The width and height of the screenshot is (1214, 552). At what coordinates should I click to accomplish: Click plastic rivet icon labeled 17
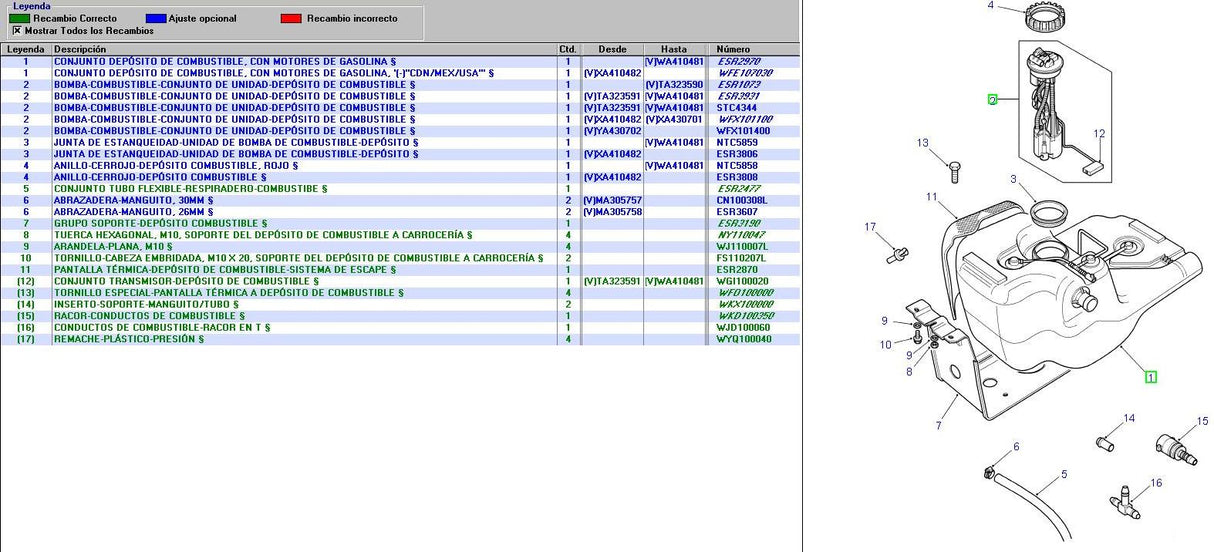click(x=896, y=253)
